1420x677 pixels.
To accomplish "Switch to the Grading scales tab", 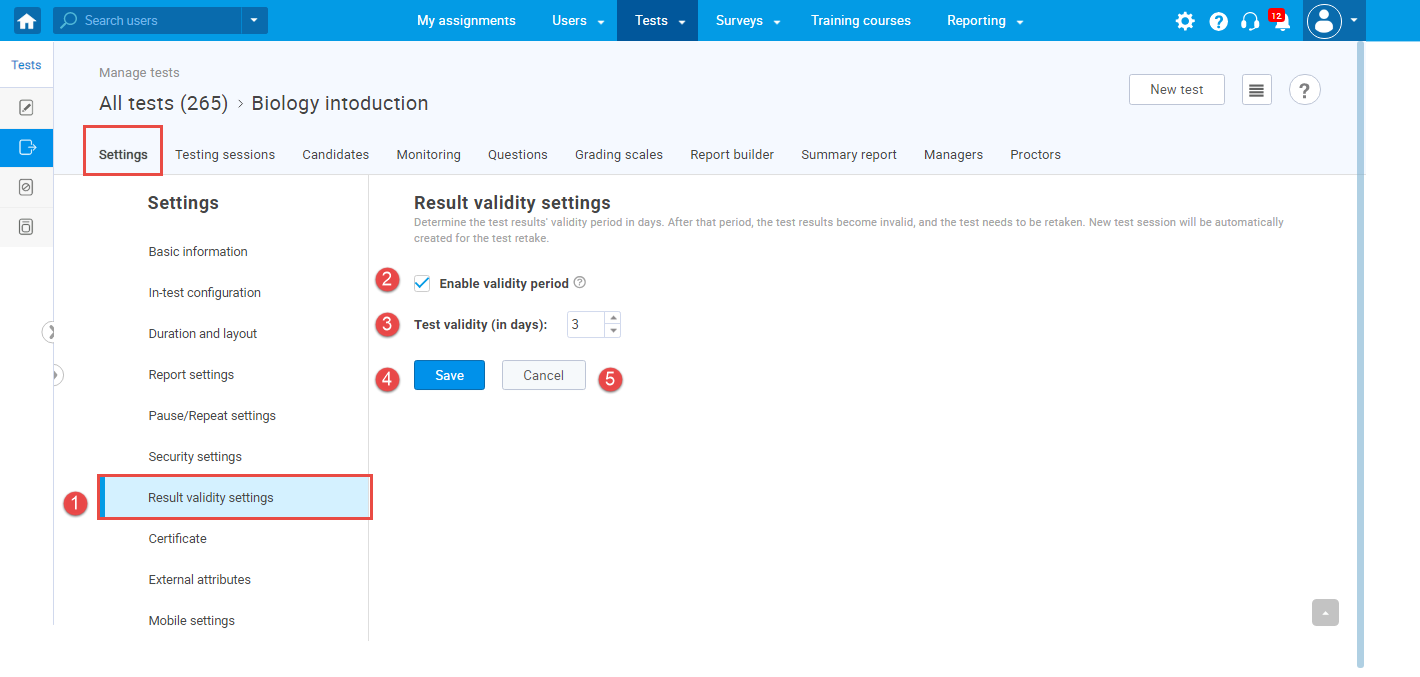I will [619, 154].
